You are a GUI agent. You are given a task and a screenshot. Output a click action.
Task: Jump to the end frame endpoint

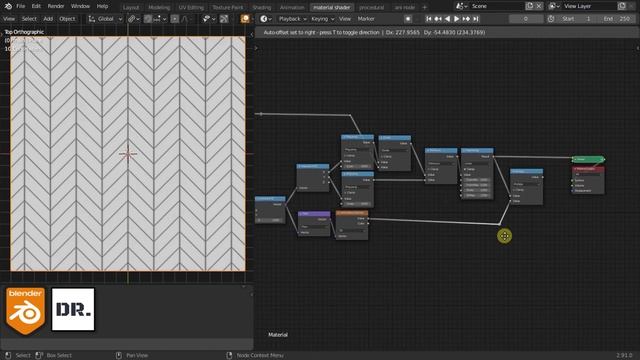tap(476, 19)
